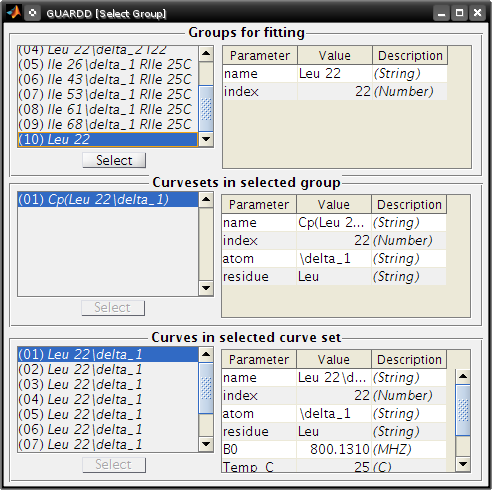The width and height of the screenshot is (492, 490).
Task: Click Description column header in curves table
Action: (x=409, y=359)
